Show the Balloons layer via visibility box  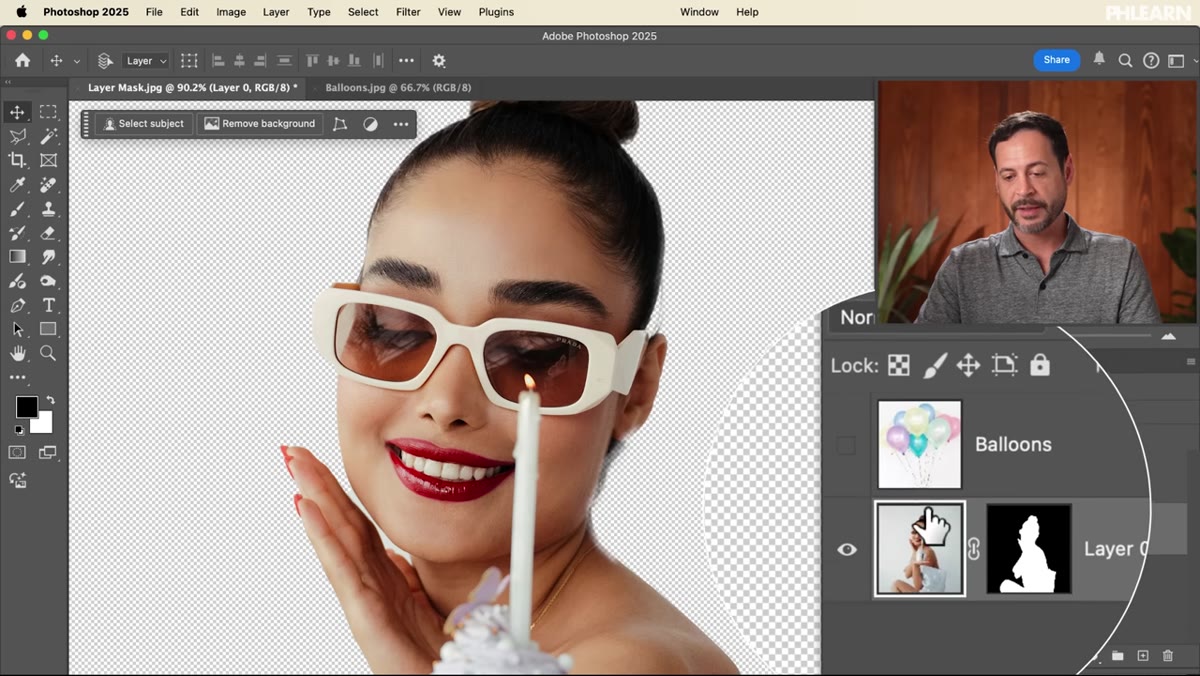846,445
